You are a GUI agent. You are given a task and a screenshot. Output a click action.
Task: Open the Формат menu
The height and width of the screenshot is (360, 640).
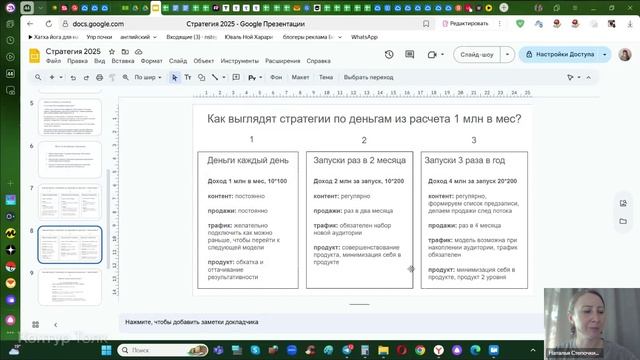151,61
